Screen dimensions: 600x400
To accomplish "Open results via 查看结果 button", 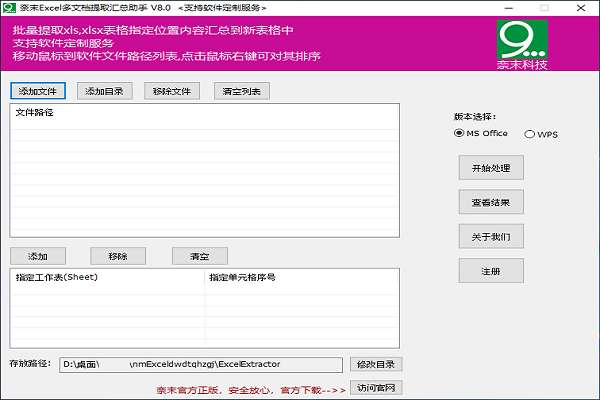I will [490, 203].
